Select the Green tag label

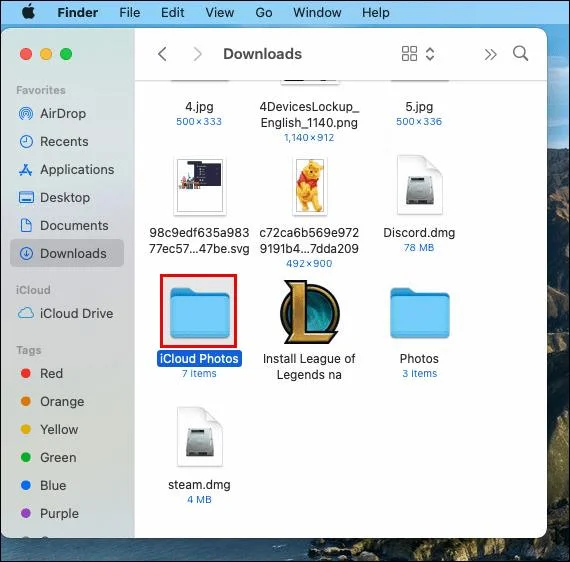[58, 457]
